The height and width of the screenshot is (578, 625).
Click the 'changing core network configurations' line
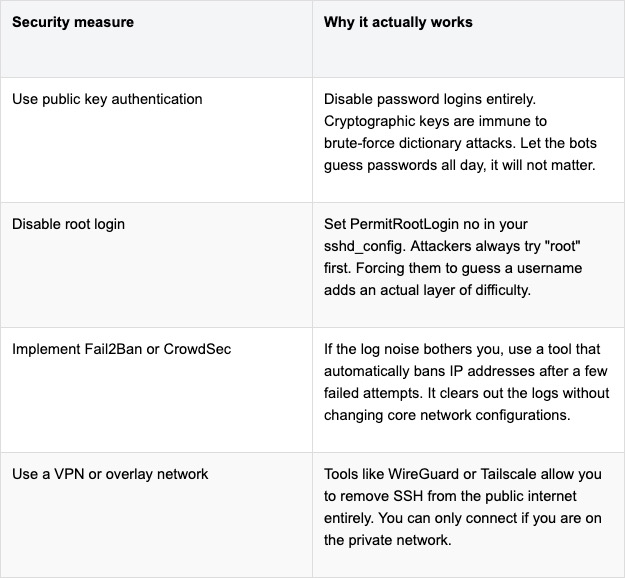(x=447, y=415)
